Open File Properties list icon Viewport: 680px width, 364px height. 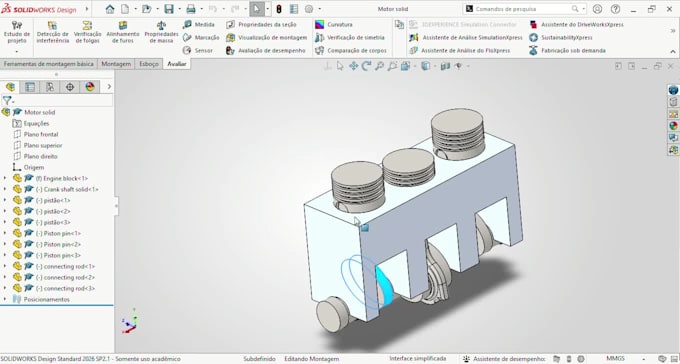click(x=294, y=9)
